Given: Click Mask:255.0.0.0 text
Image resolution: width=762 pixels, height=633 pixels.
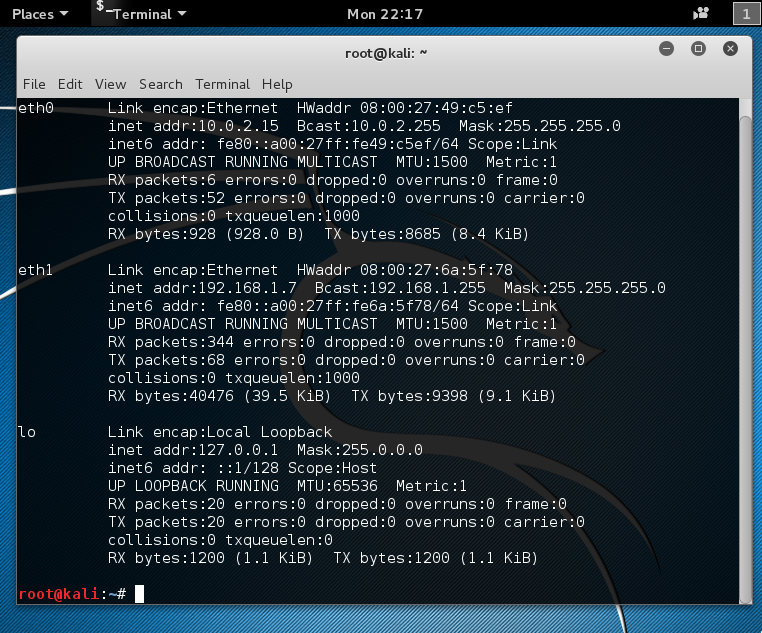Looking at the screenshot, I should 360,449.
